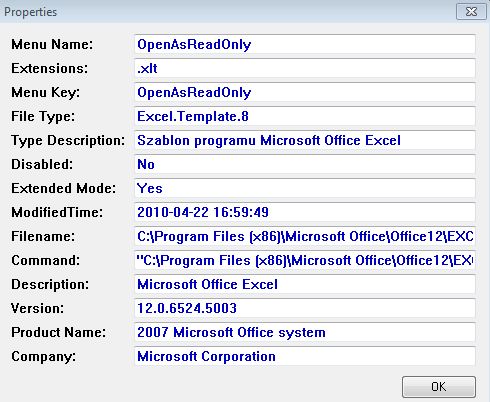
Task: Click the "Company:" label
Action: (44, 357)
